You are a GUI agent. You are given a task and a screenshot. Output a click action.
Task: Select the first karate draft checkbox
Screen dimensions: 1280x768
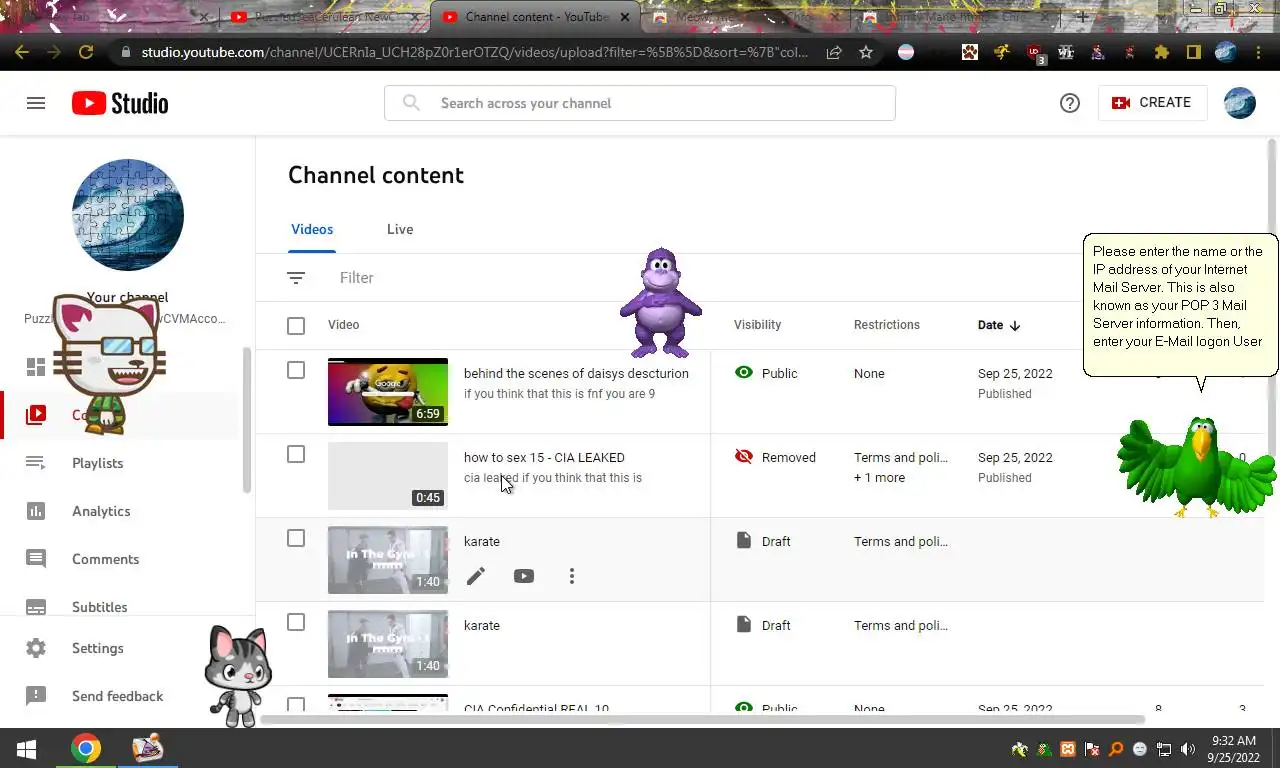(296, 538)
